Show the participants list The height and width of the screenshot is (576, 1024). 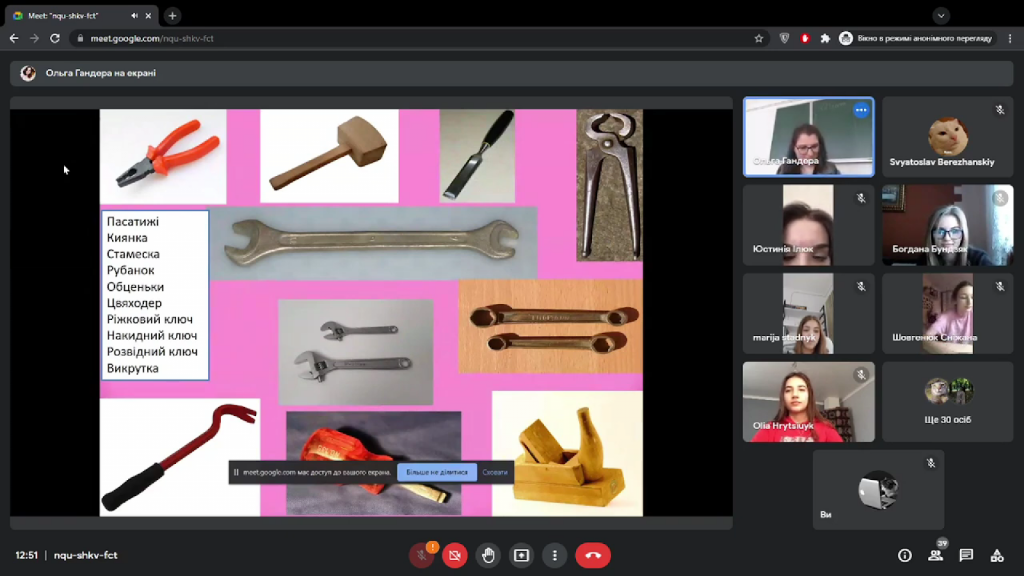pyautogui.click(x=935, y=555)
